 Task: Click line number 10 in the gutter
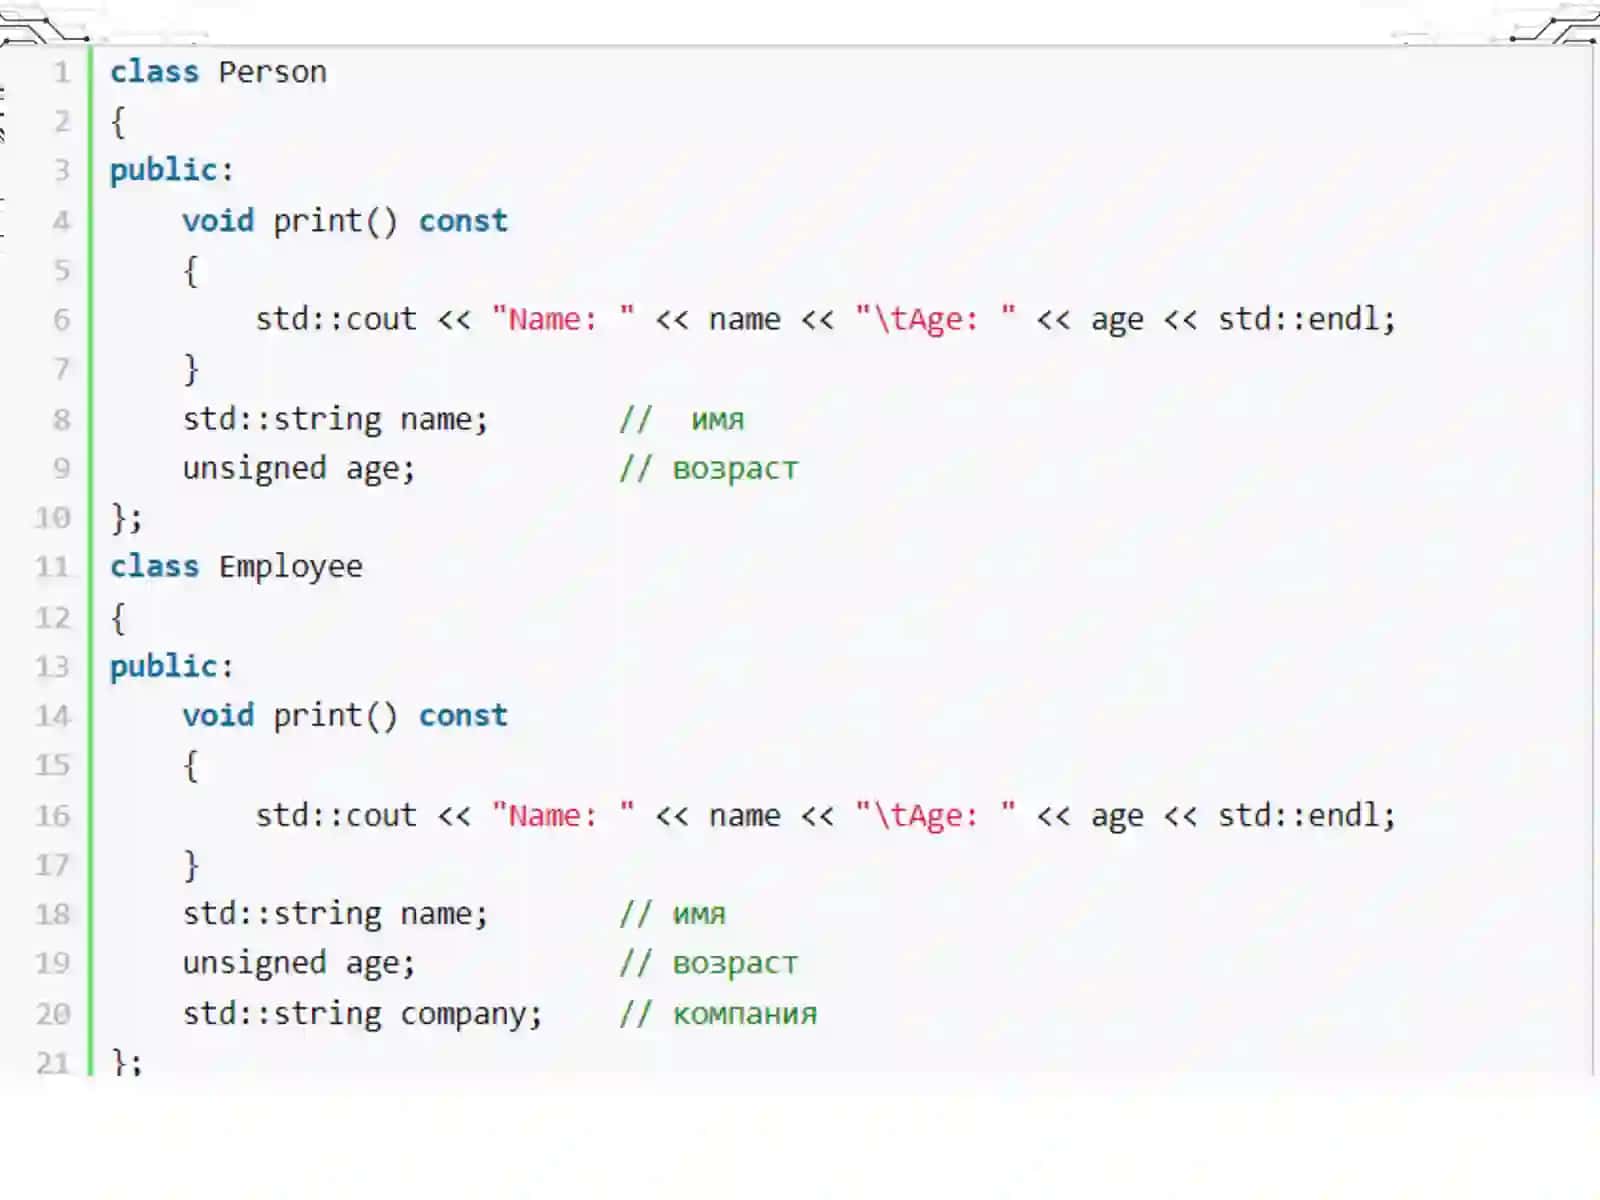click(53, 518)
